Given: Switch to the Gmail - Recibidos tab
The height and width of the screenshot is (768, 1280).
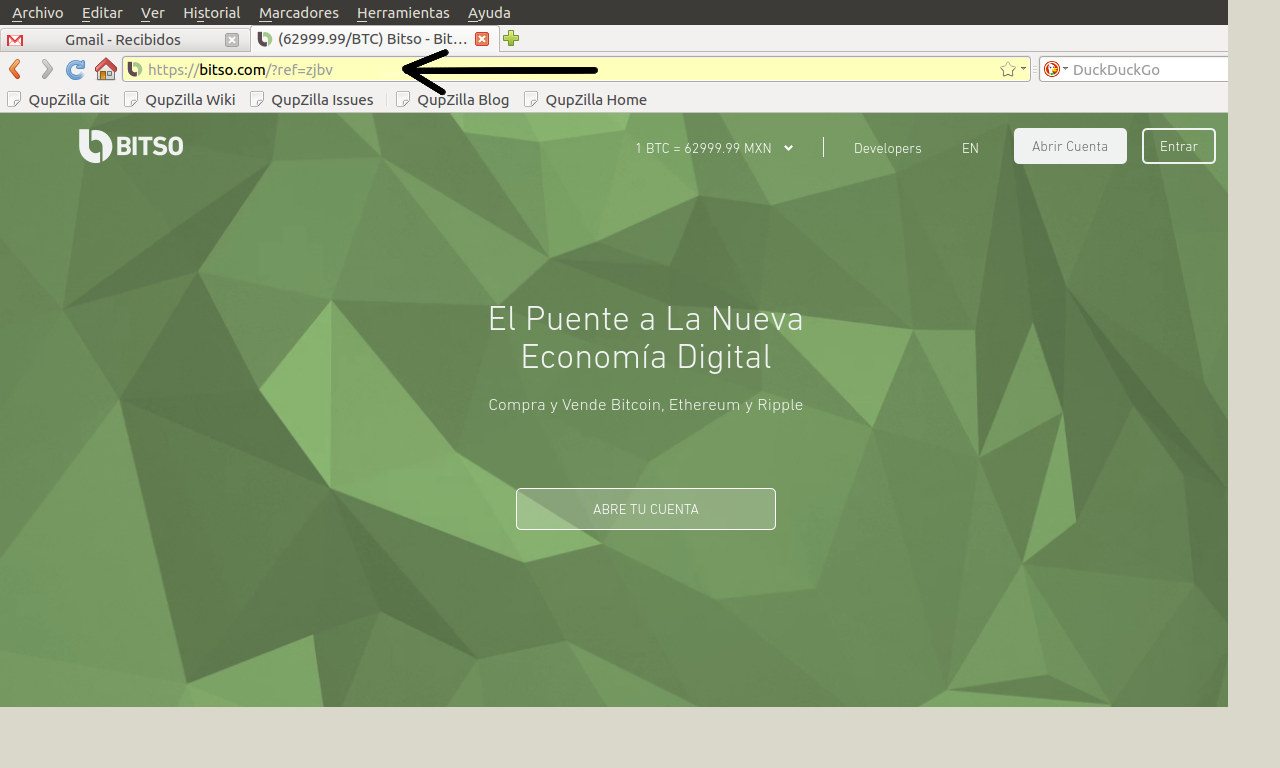Looking at the screenshot, I should [123, 40].
